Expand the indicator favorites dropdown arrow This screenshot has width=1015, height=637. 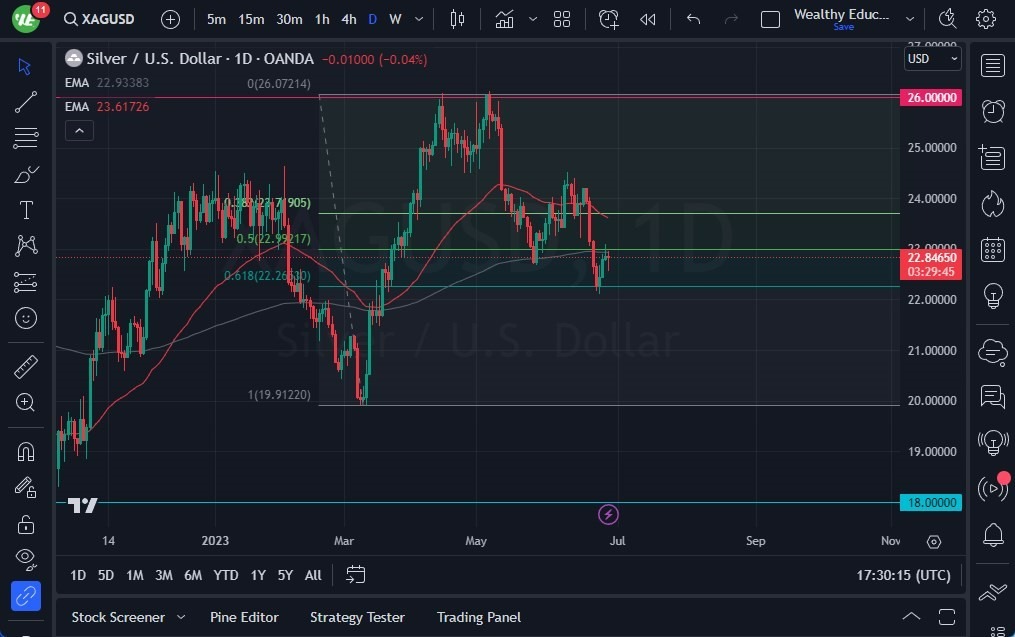pos(533,19)
